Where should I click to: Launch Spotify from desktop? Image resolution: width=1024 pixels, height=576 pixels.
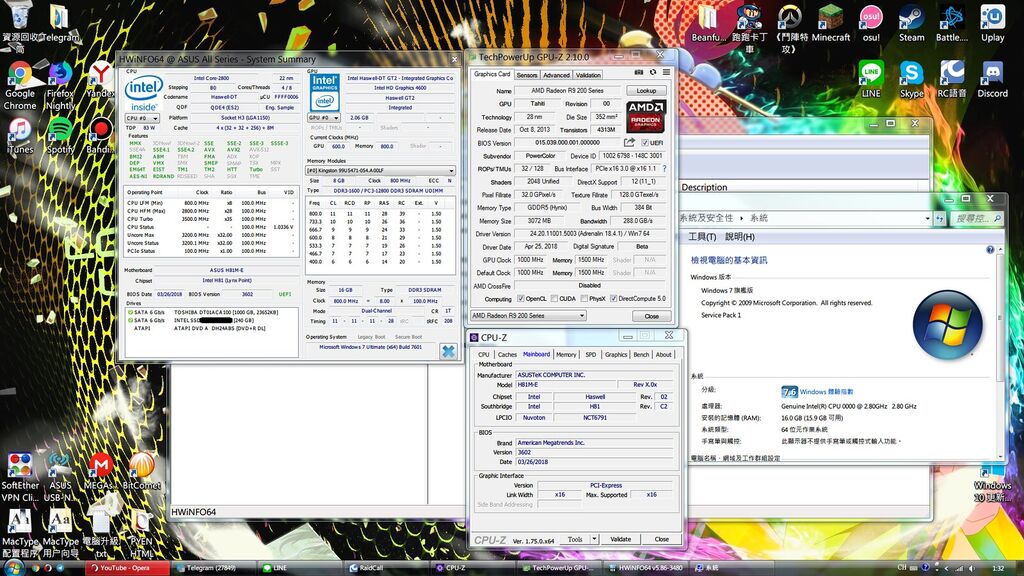pos(60,136)
